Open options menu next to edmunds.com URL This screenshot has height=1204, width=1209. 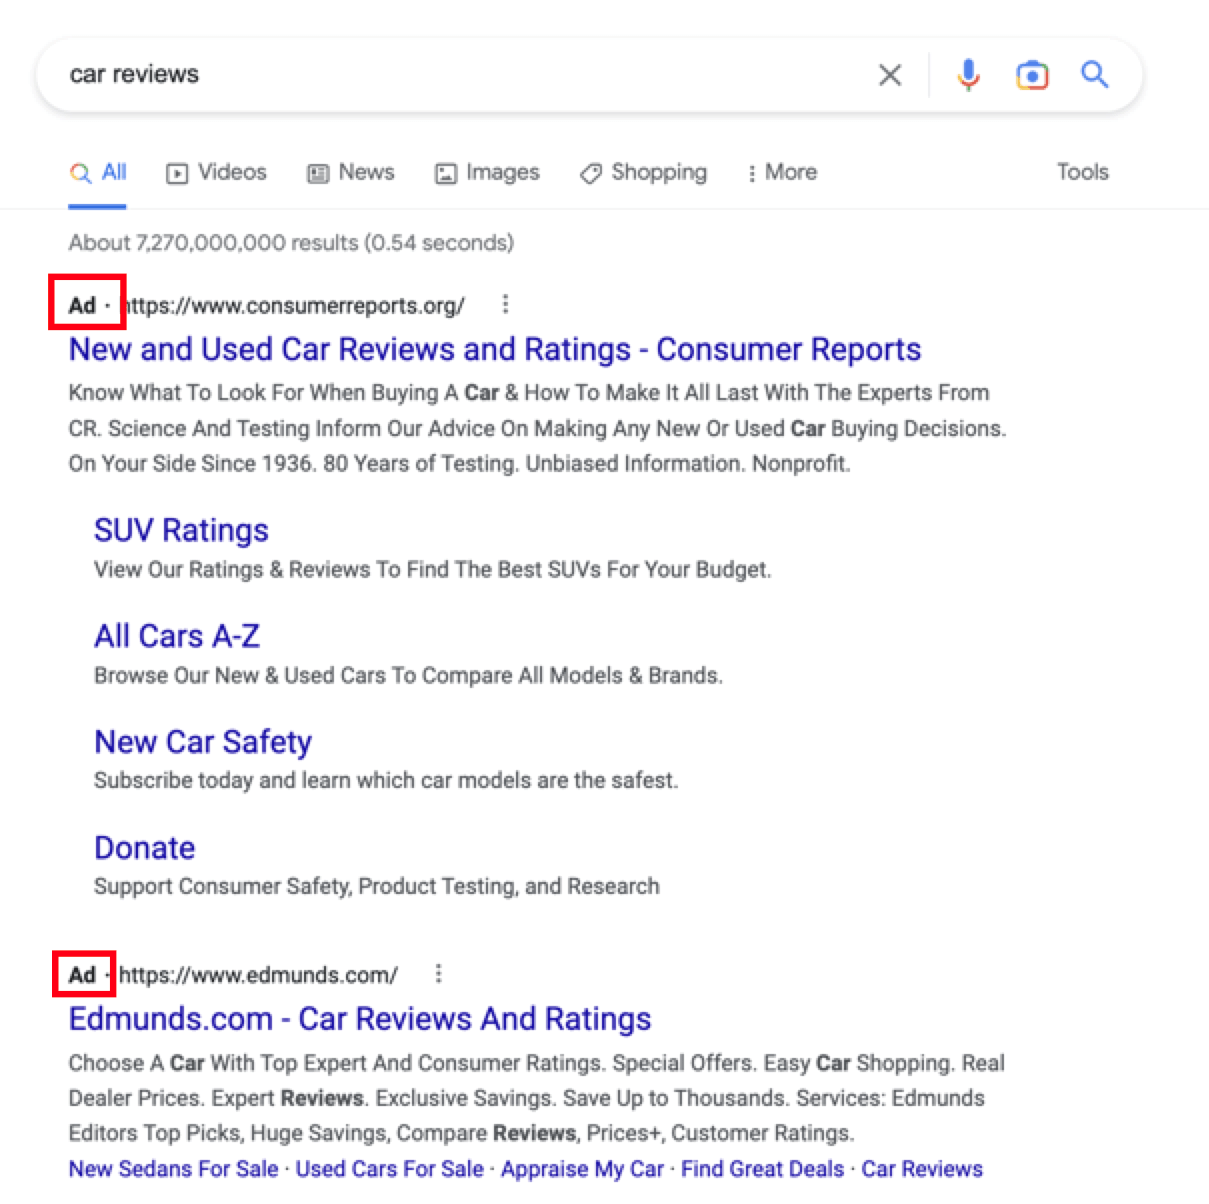[438, 973]
